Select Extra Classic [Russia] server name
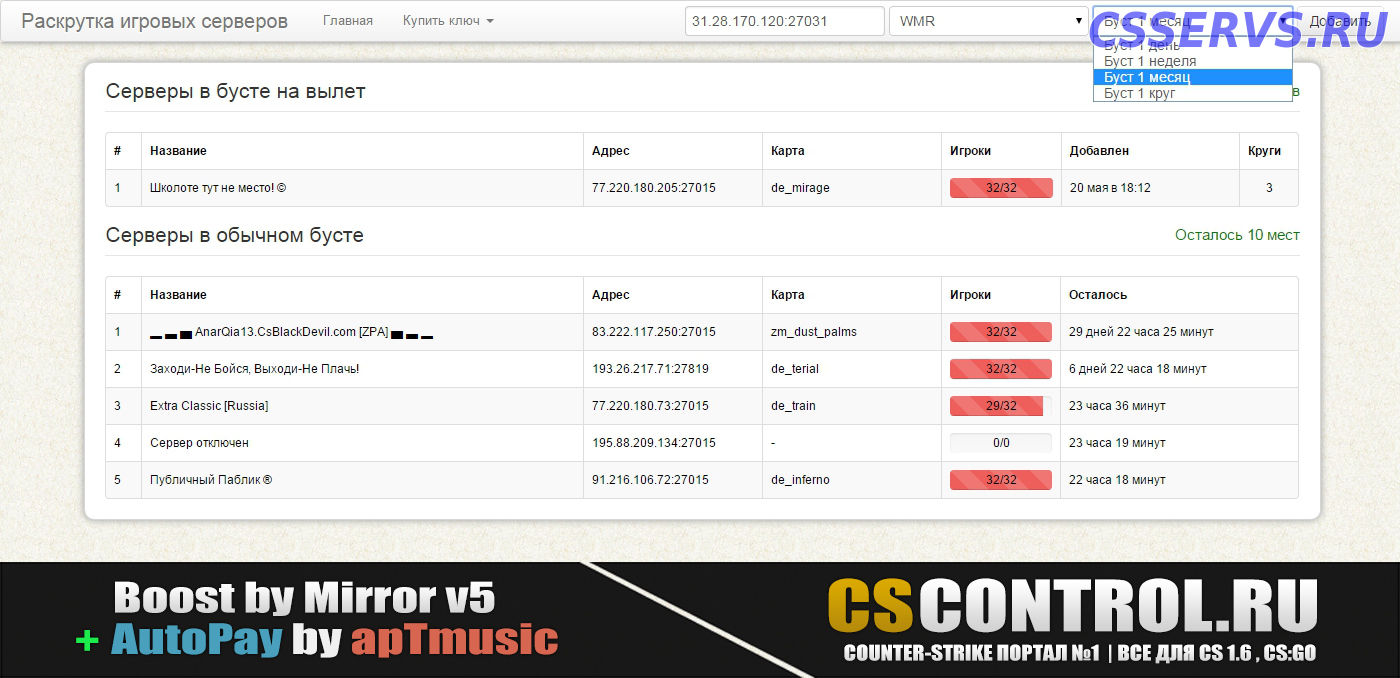This screenshot has height=678, width=1400. pyautogui.click(x=209, y=406)
